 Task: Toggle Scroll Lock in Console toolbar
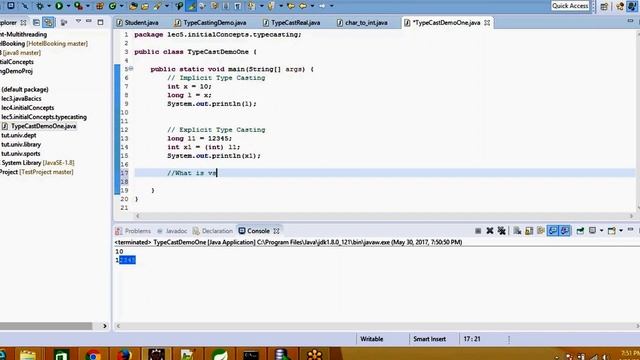[x=529, y=231]
